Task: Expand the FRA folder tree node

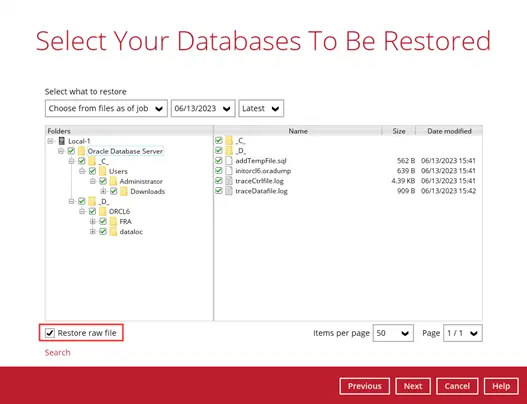Action: (92, 221)
